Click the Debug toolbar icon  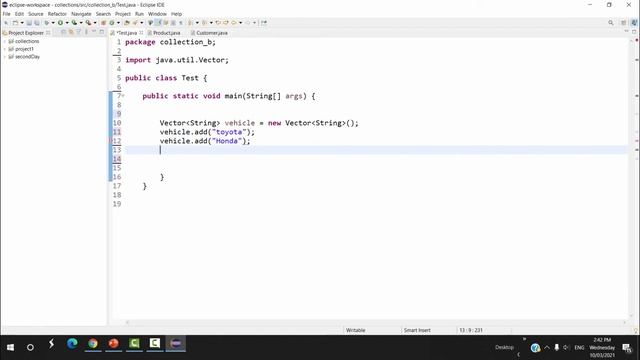pyautogui.click(x=47, y=23)
